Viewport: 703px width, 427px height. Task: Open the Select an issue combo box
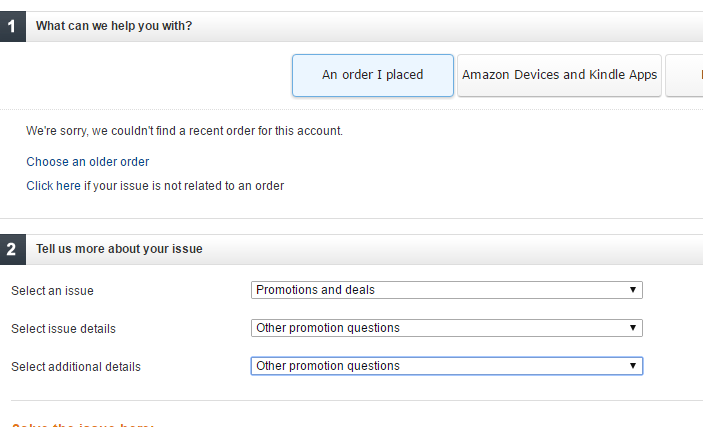[445, 290]
